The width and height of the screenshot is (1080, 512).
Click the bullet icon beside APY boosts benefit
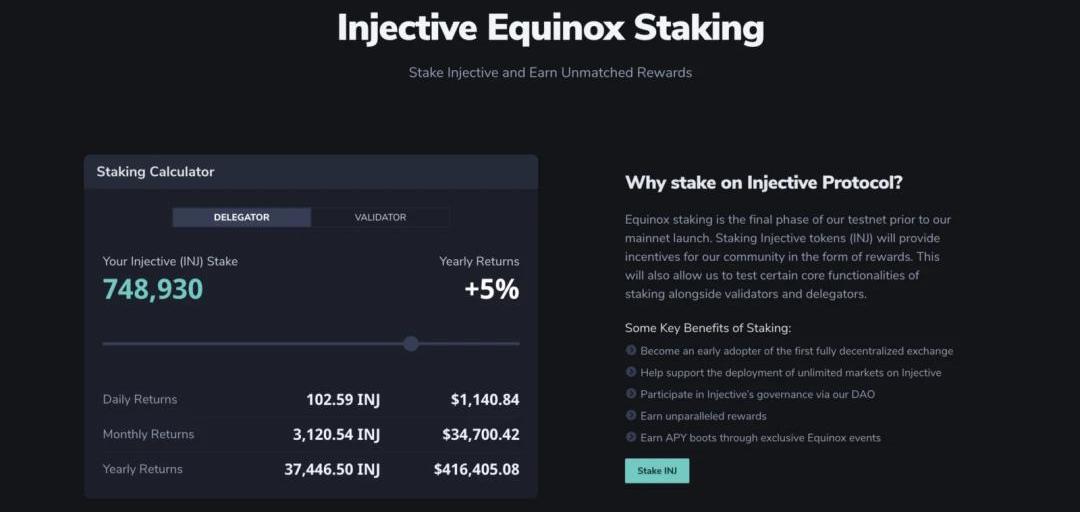(630, 438)
